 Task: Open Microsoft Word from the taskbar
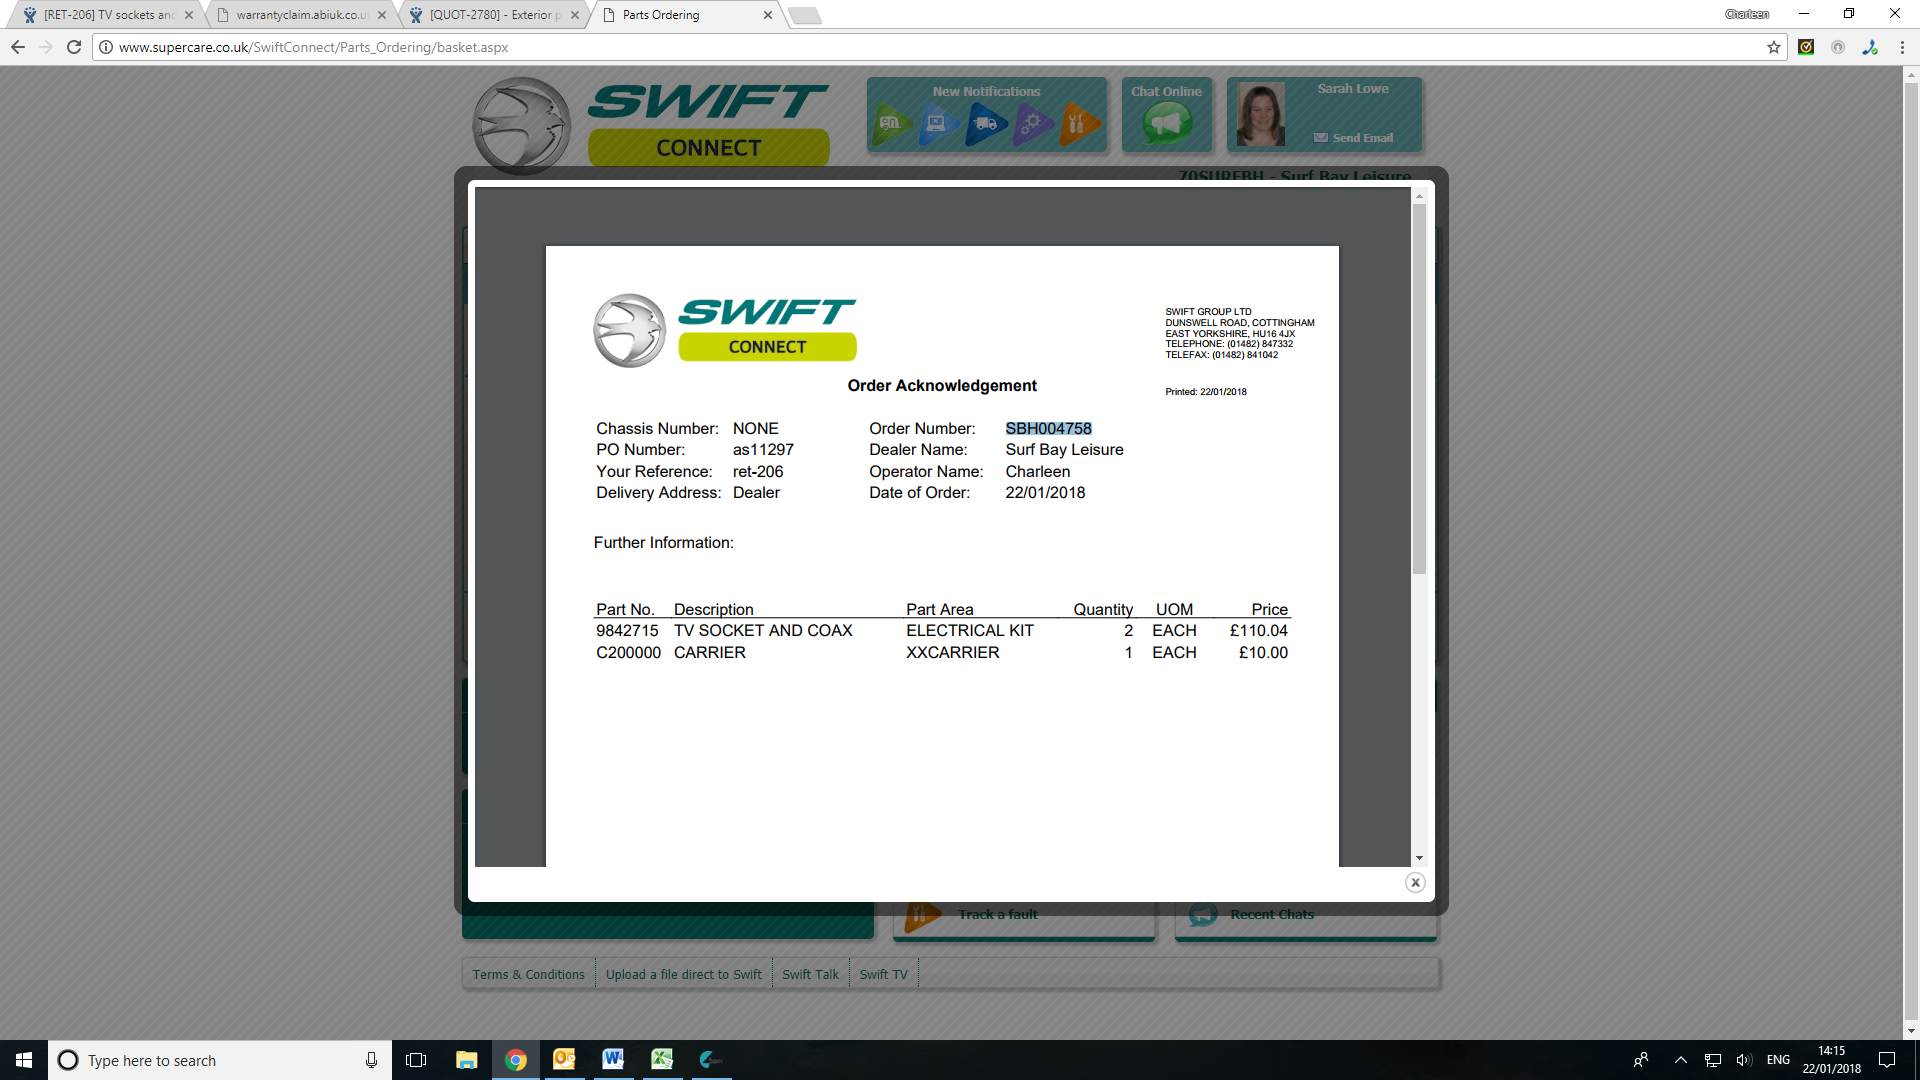click(x=612, y=1060)
